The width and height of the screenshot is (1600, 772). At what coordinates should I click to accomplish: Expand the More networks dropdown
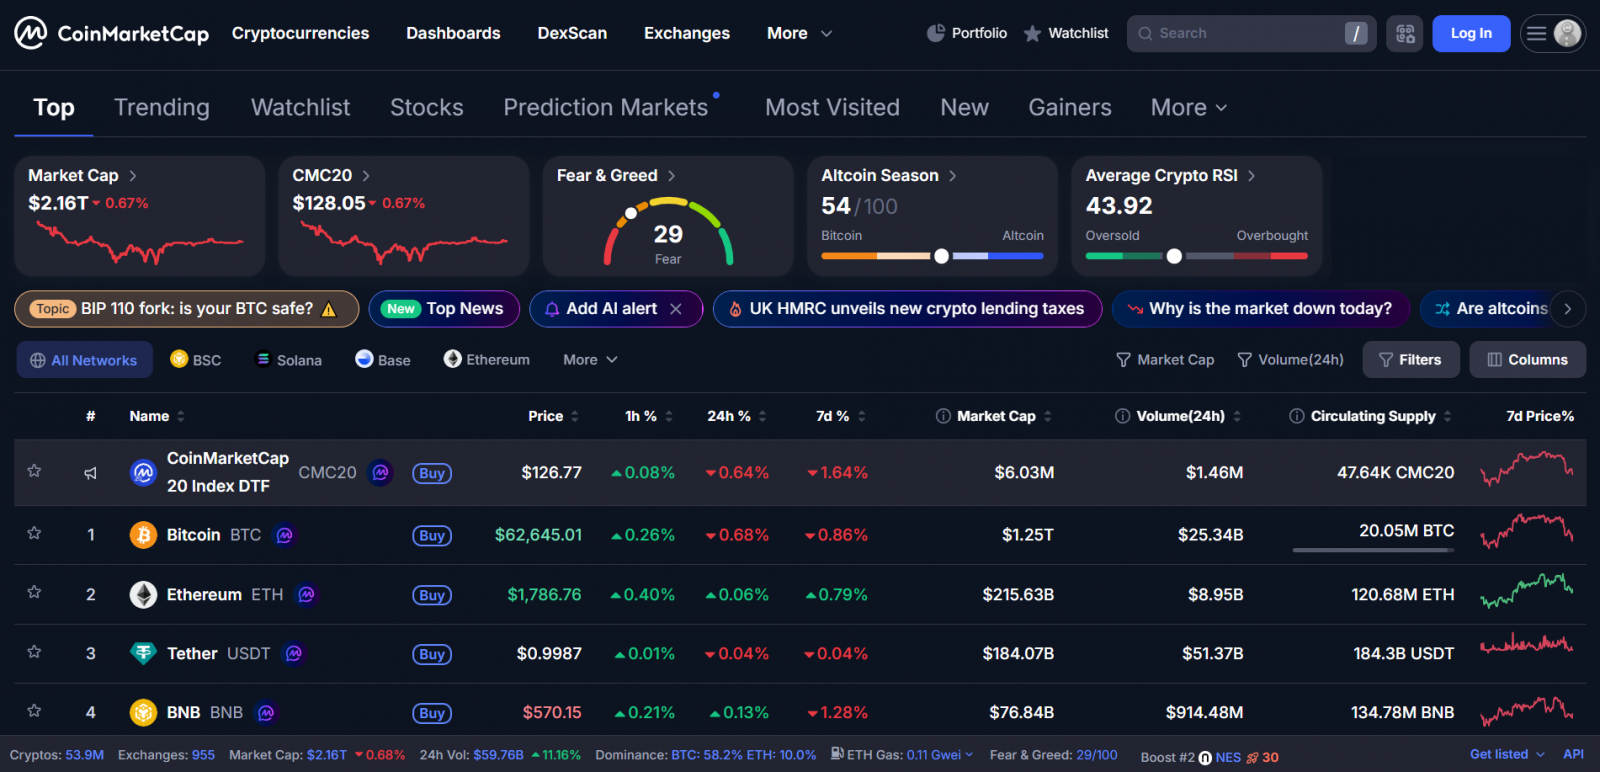pyautogui.click(x=590, y=360)
